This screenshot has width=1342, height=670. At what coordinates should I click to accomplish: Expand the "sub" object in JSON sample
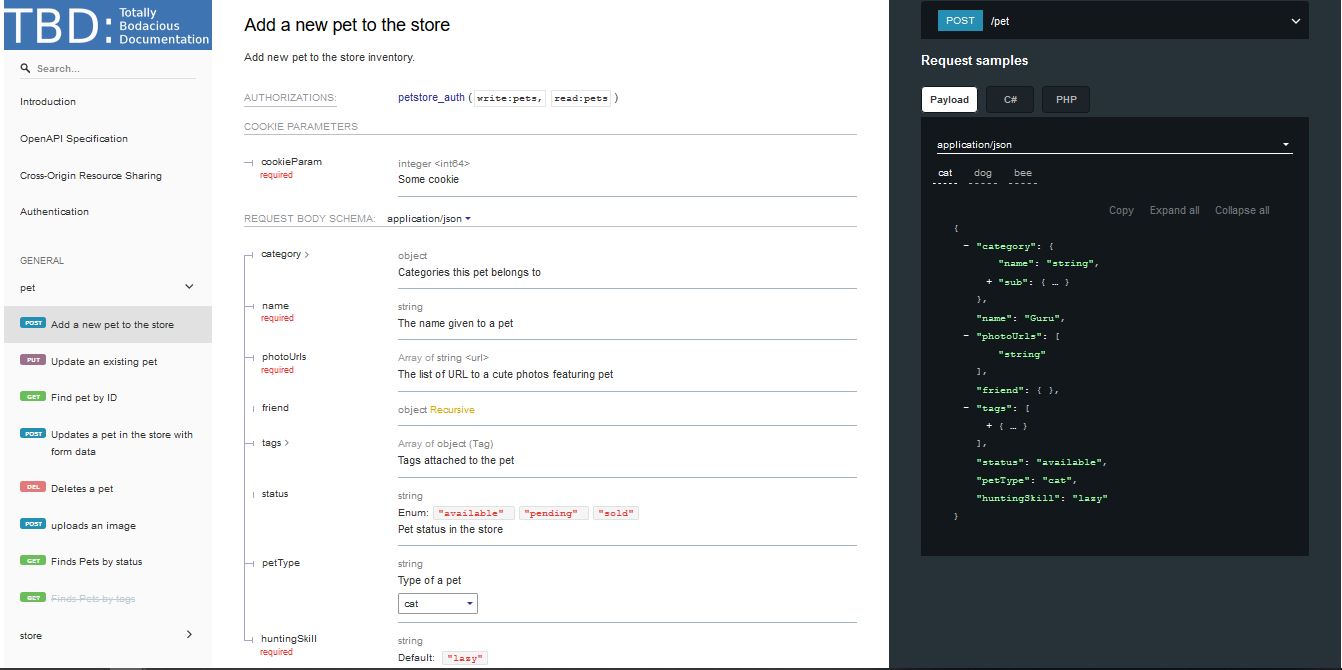(989, 282)
